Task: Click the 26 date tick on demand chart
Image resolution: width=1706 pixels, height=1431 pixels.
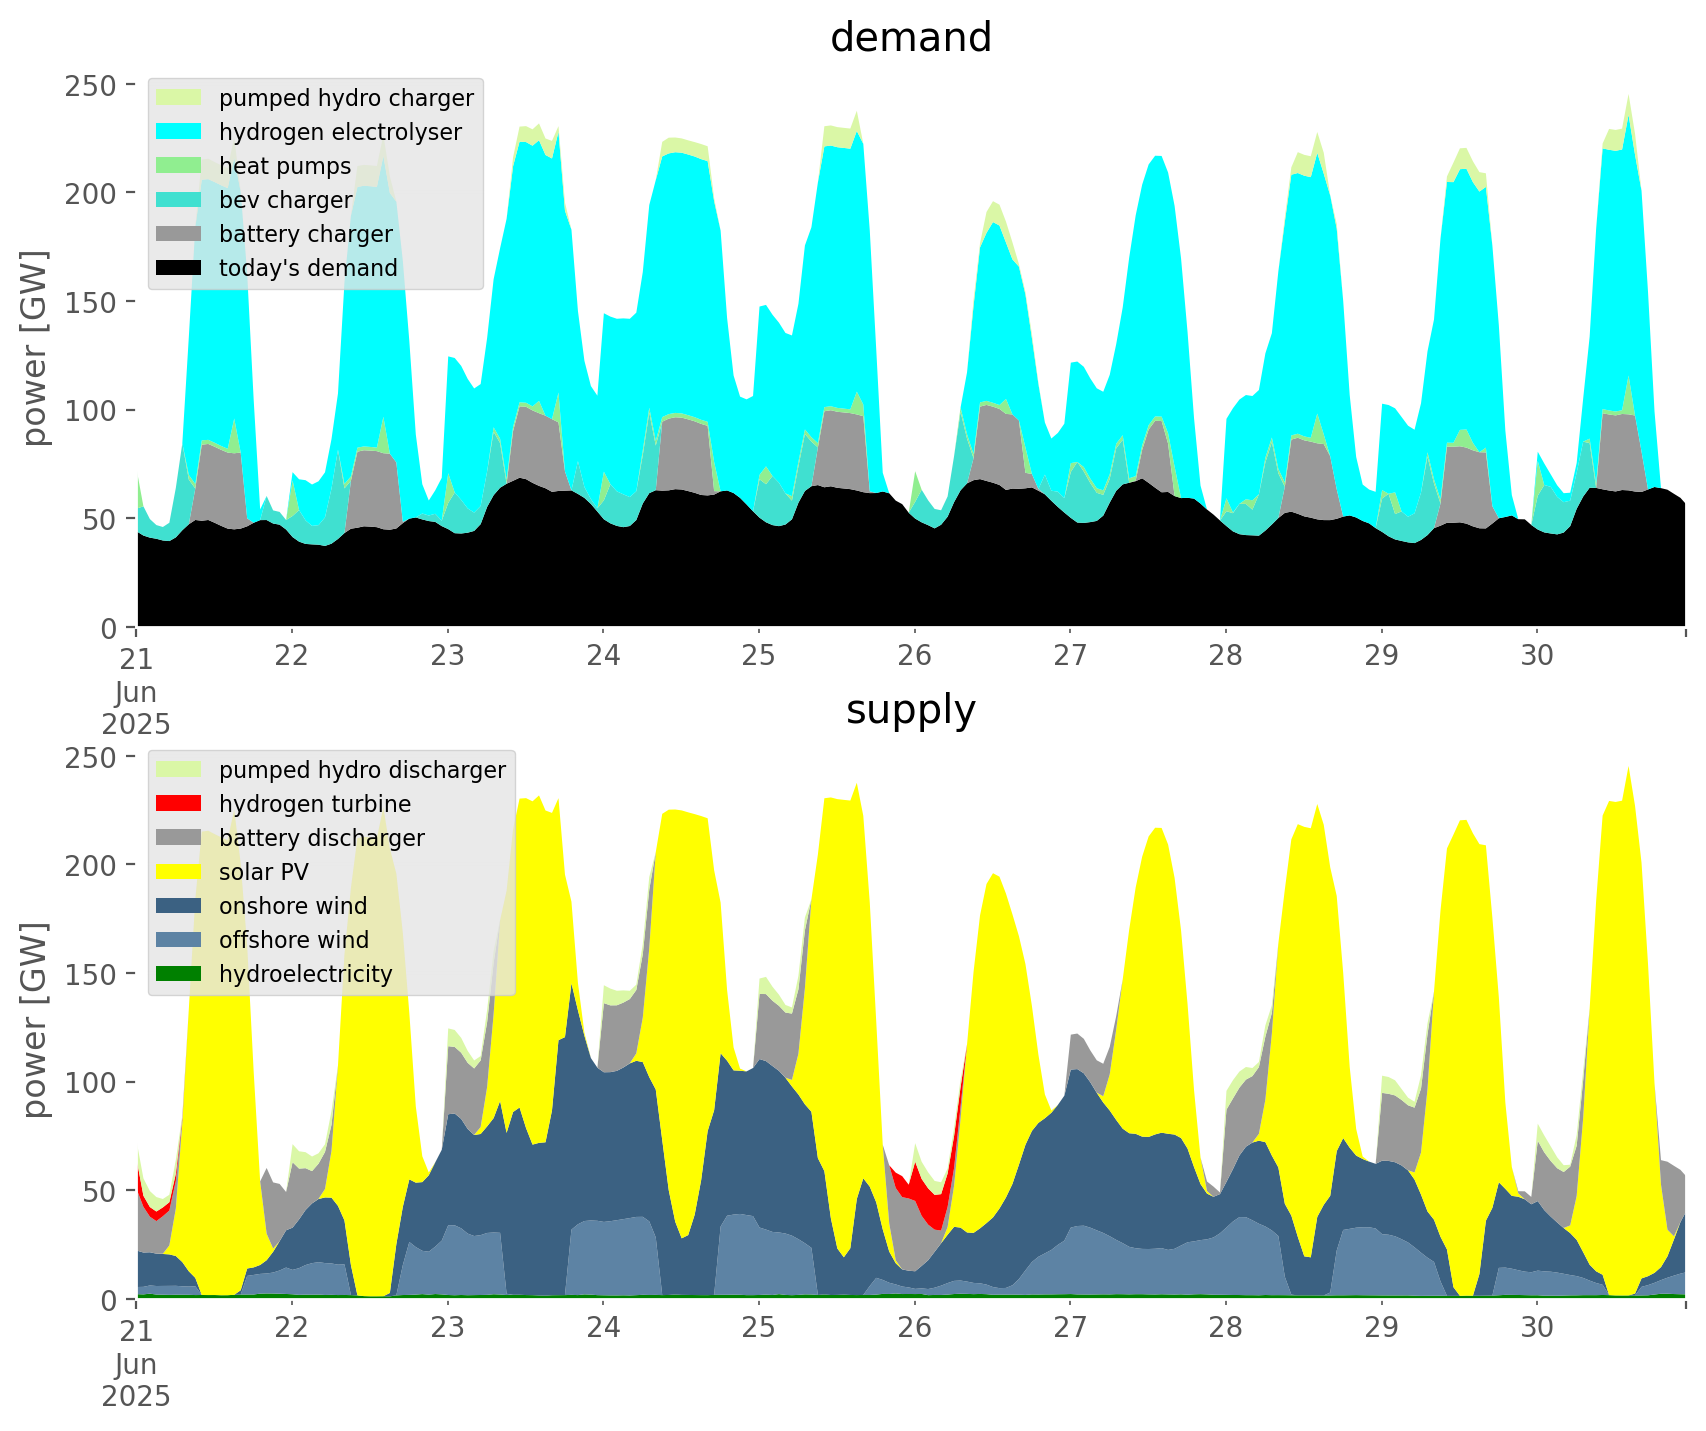Action: (914, 656)
